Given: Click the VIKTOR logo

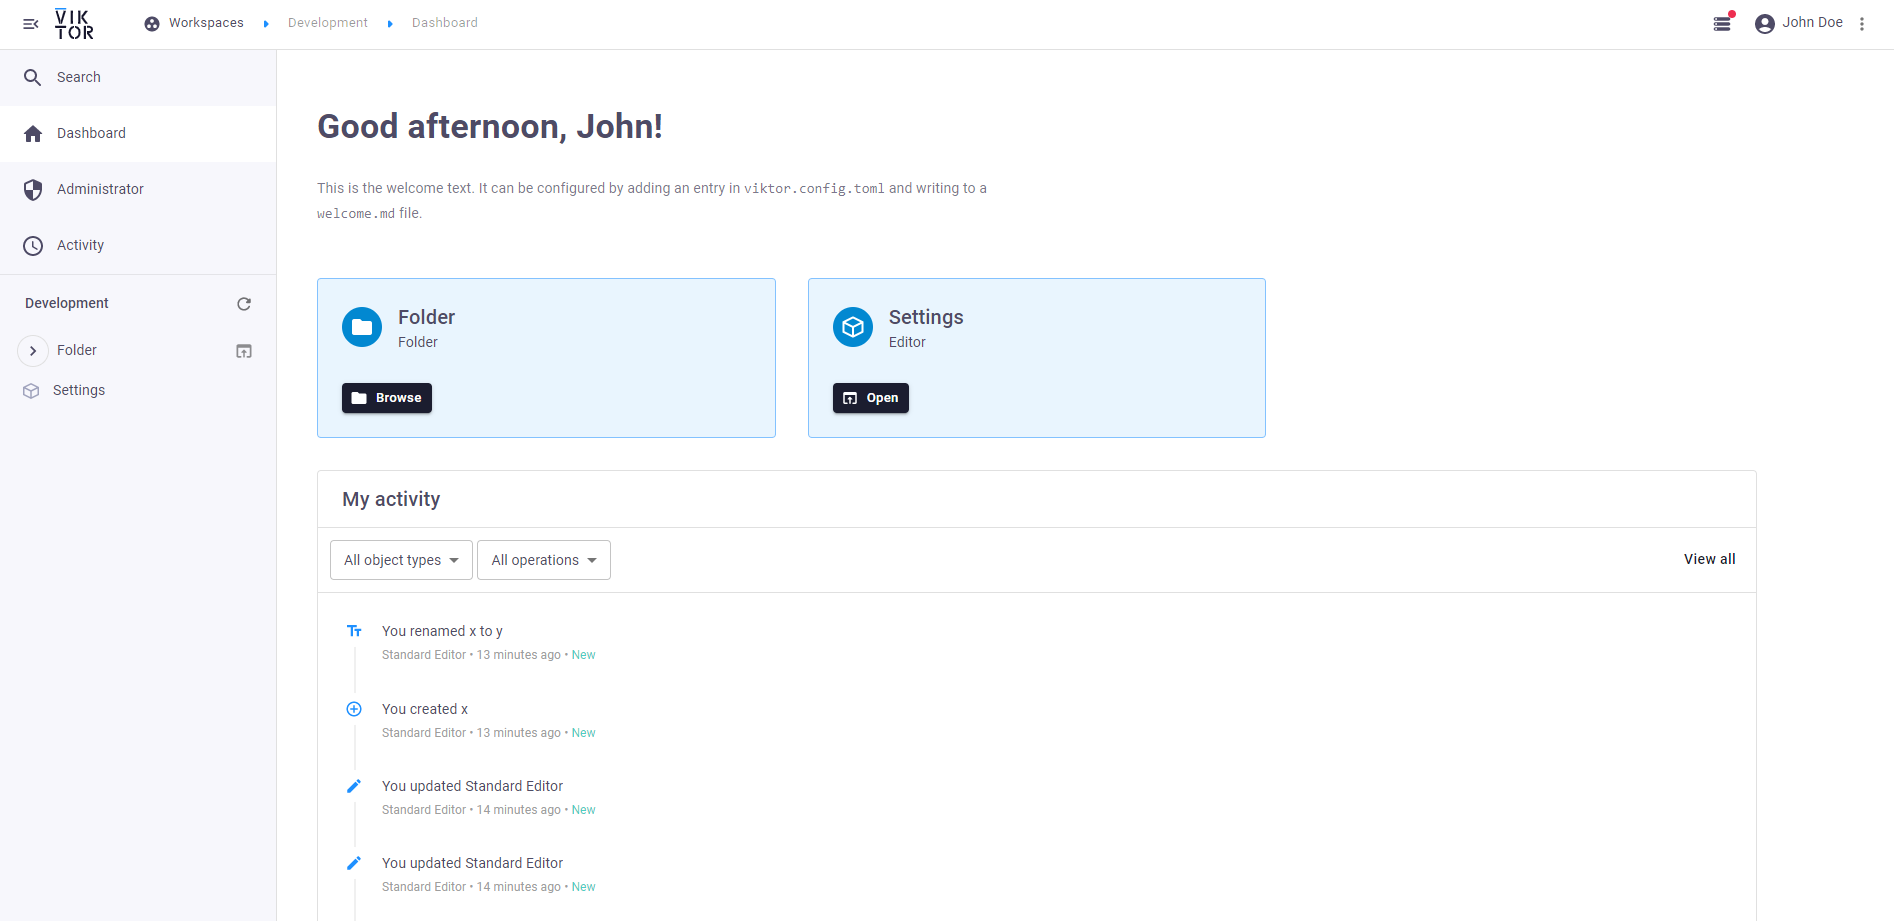Looking at the screenshot, I should (74, 24).
